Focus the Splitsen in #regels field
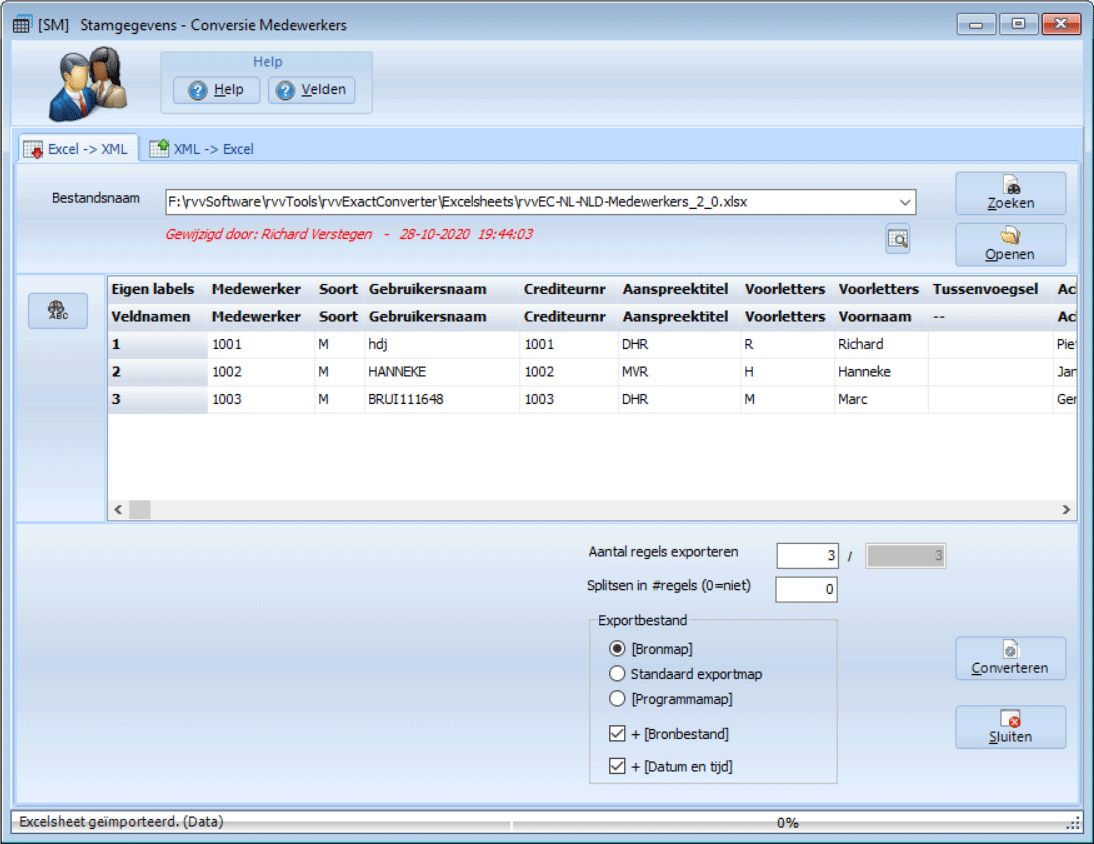1094x844 pixels. pos(806,590)
